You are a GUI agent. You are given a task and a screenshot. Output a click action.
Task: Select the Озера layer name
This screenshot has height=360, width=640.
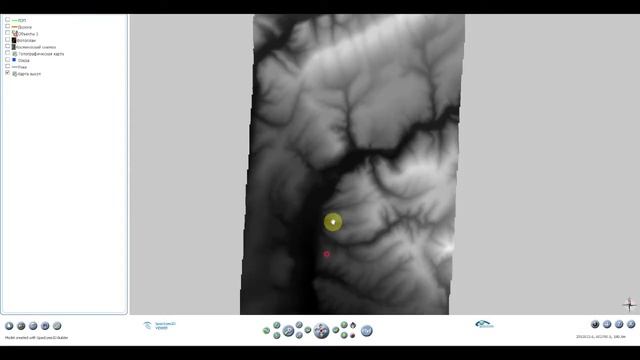click(24, 60)
